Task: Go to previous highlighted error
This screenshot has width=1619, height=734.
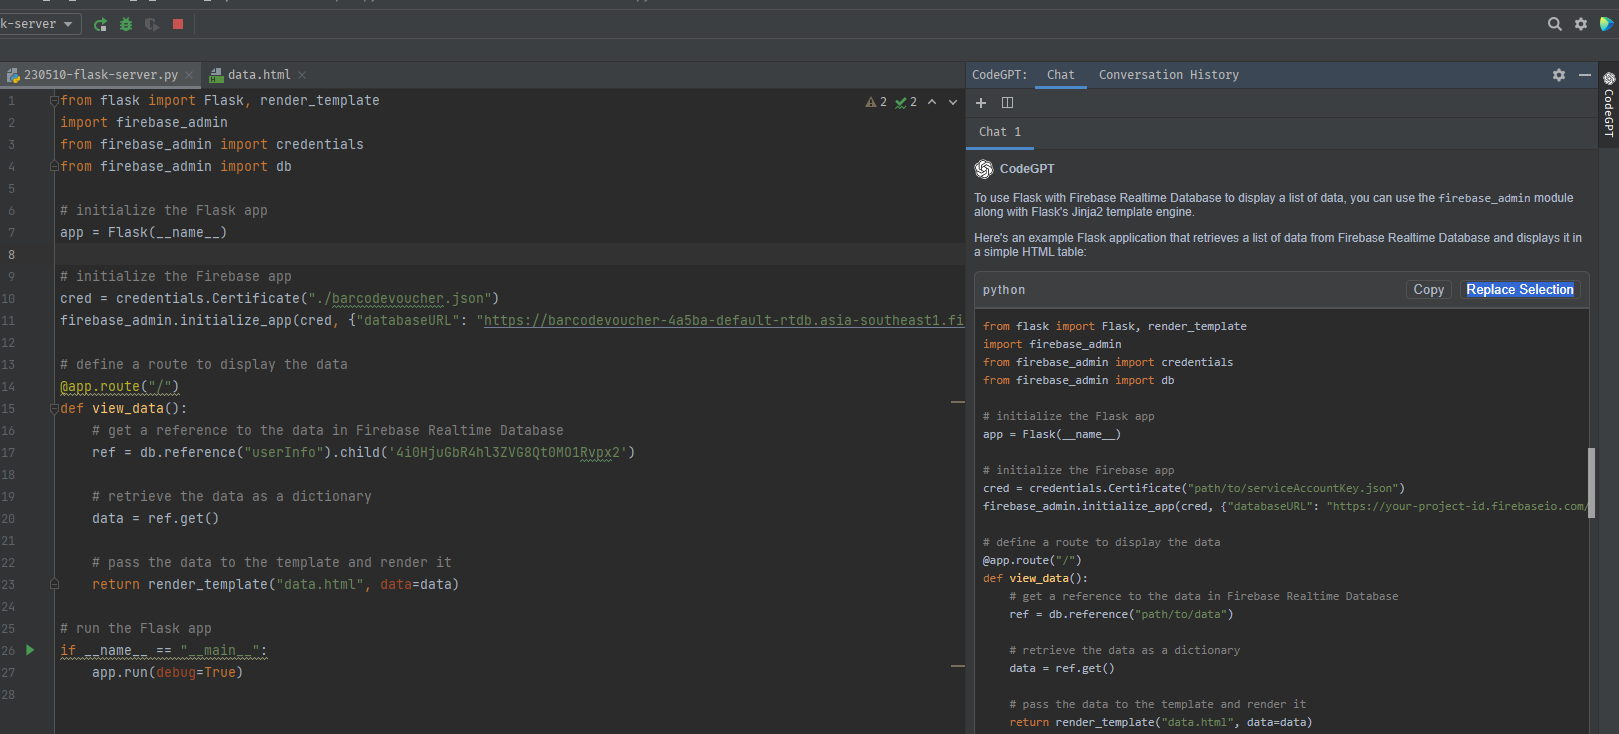Action: click(x=932, y=102)
